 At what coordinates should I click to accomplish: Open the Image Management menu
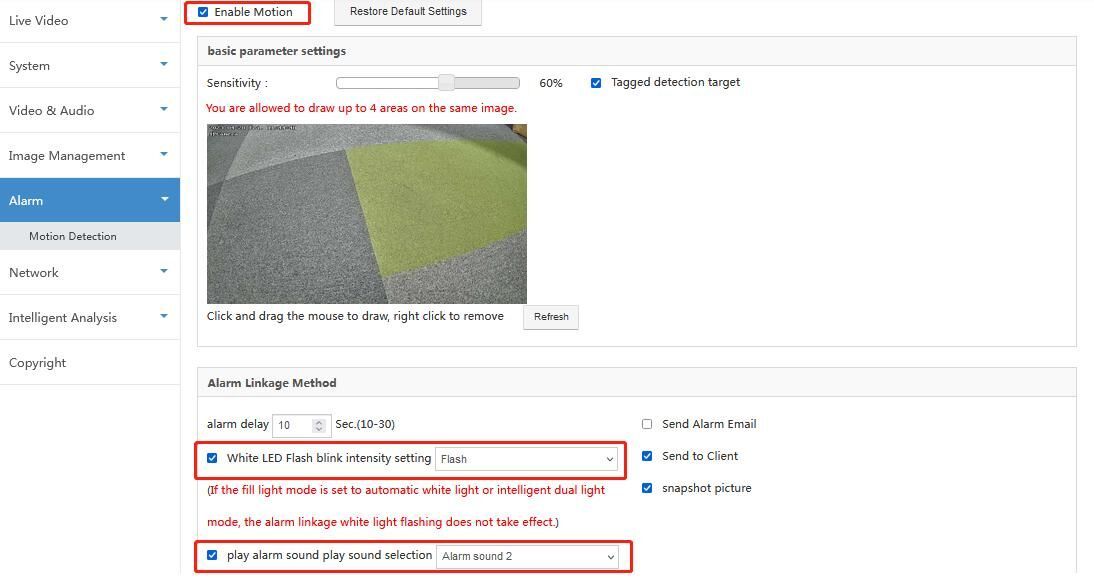(x=67, y=155)
